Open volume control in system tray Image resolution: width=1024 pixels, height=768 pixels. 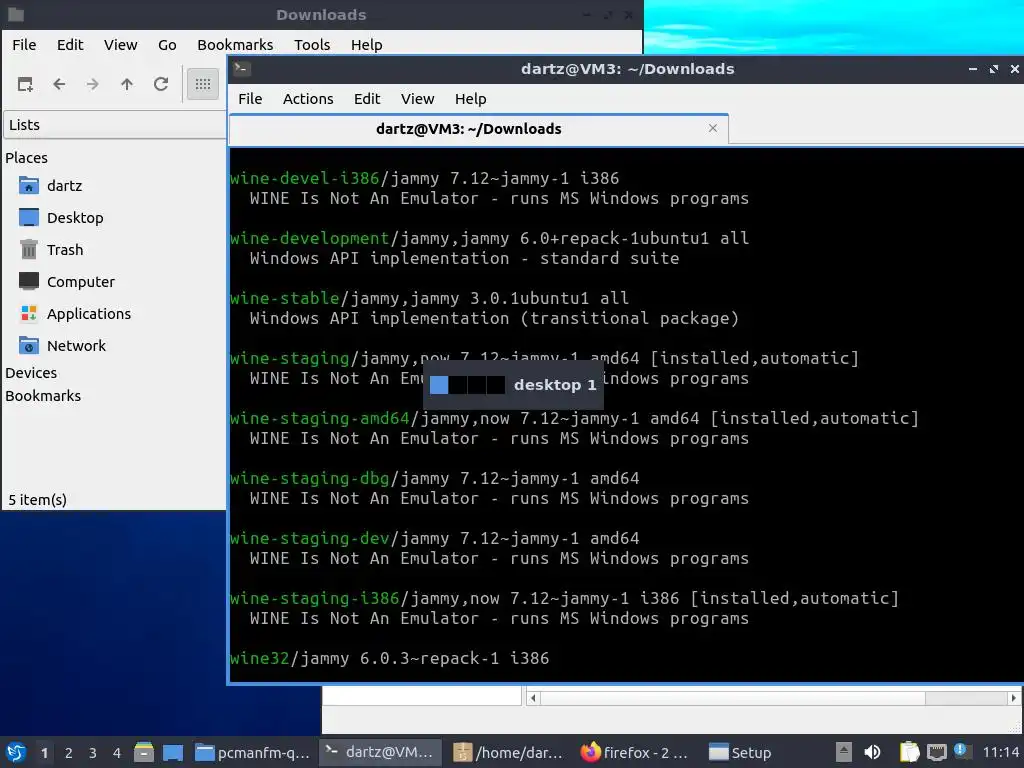[872, 752]
